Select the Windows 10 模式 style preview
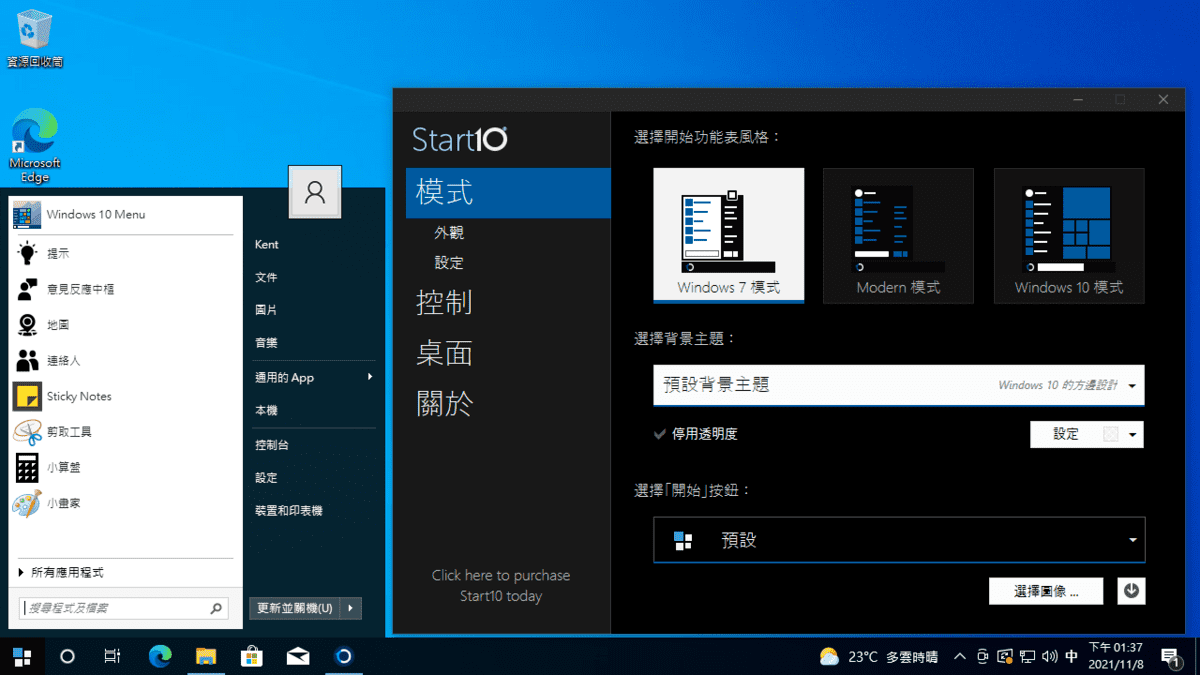This screenshot has height=675, width=1200. tap(1068, 235)
